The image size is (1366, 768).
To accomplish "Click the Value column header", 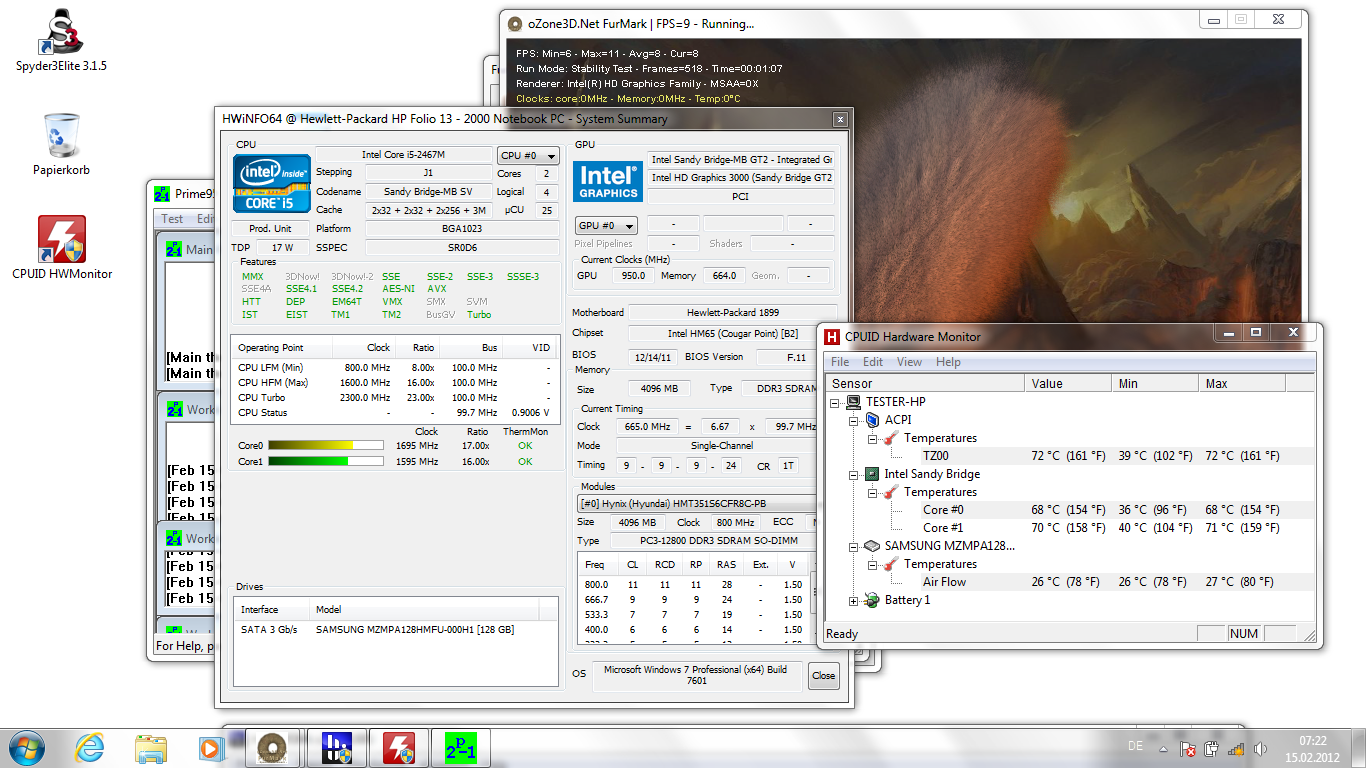I will tap(1068, 383).
